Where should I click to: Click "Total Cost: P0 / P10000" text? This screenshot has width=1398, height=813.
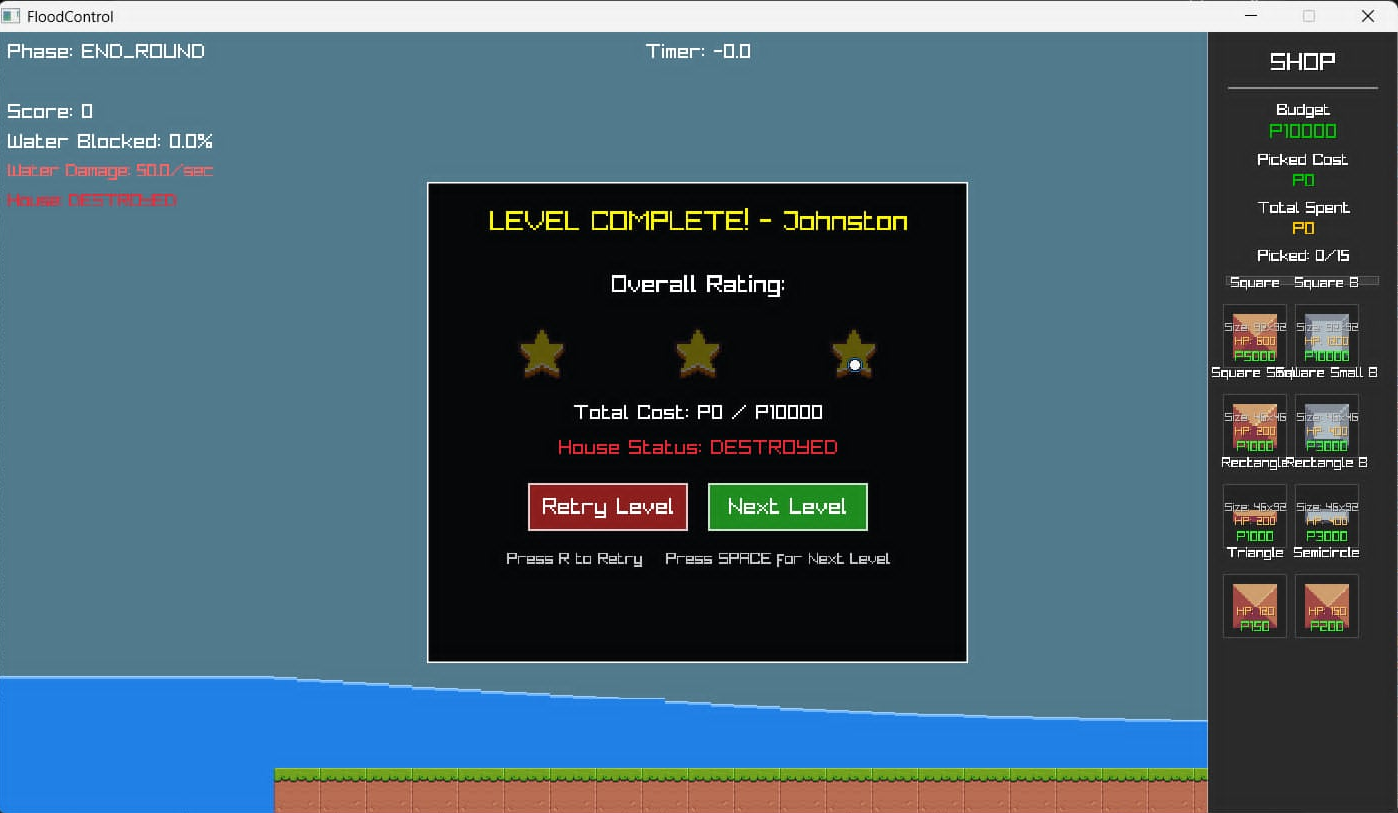(x=698, y=412)
